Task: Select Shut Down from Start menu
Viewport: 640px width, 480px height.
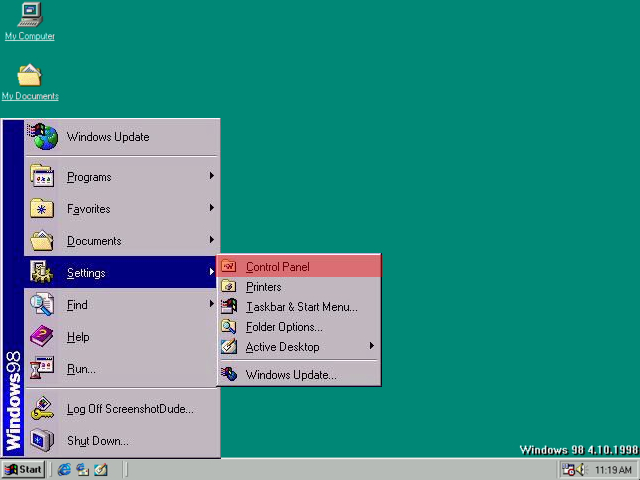Action: click(98, 441)
